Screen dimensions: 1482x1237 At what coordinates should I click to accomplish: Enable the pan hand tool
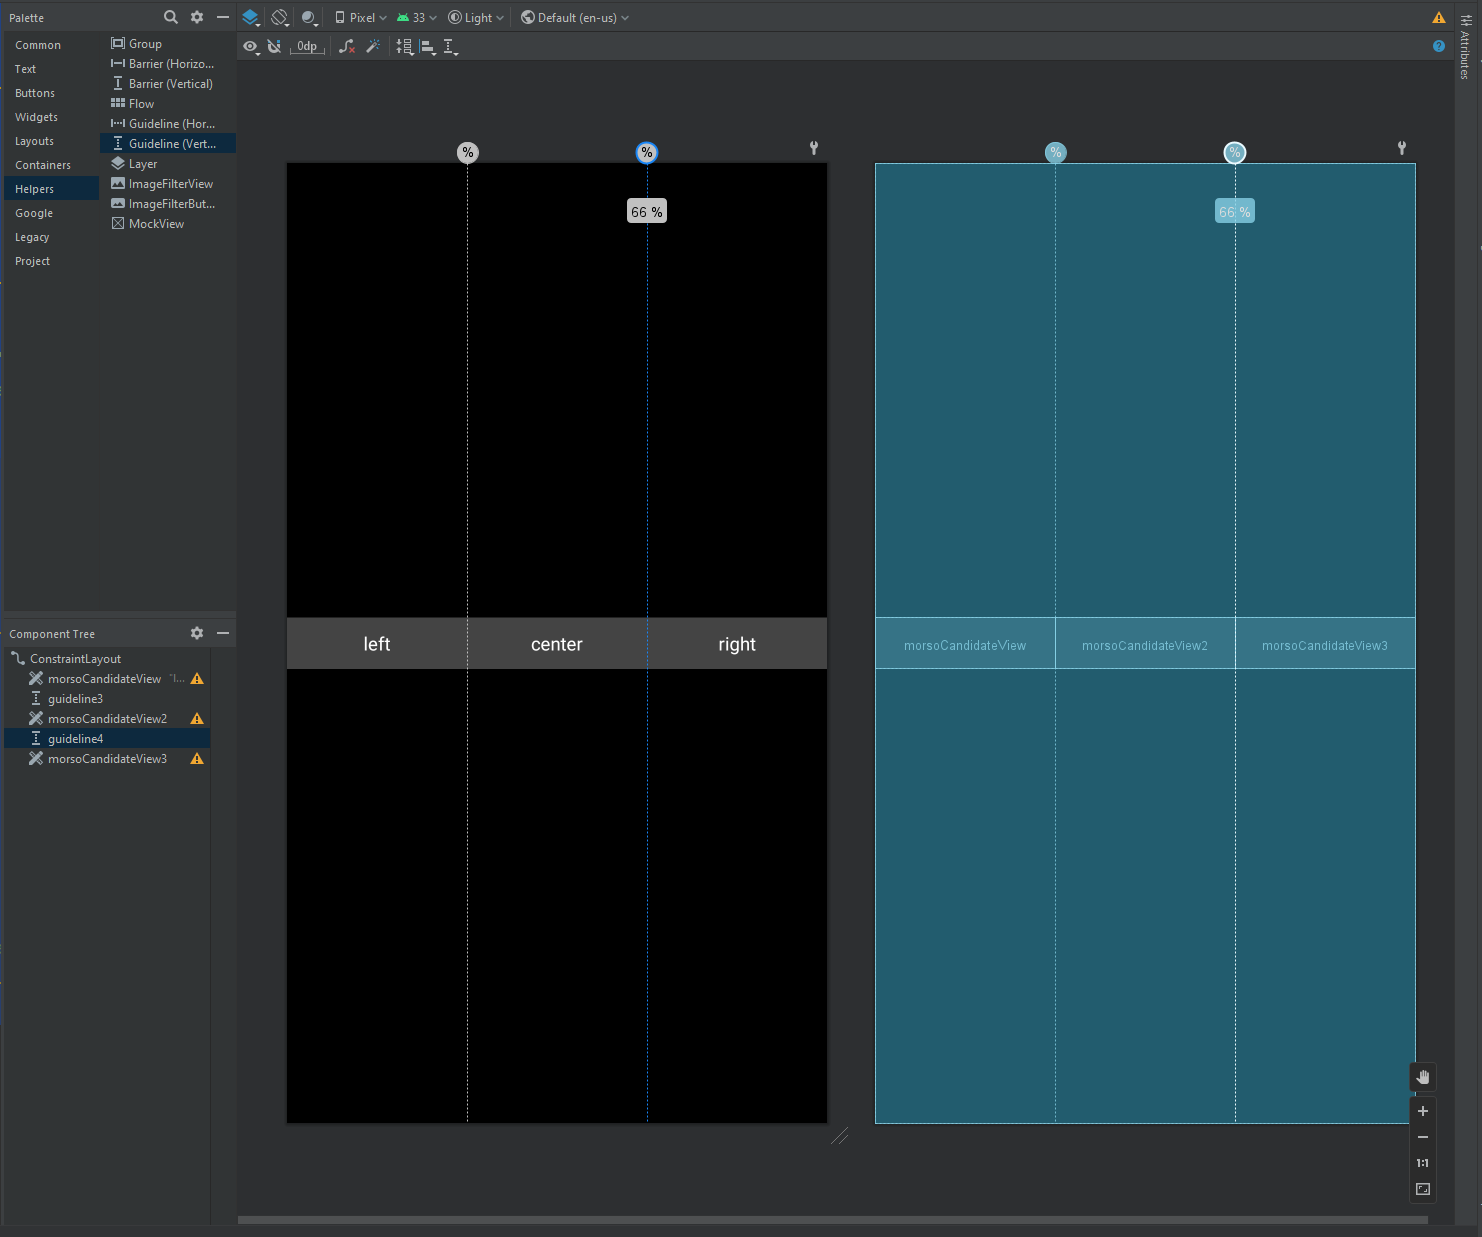point(1423,1077)
